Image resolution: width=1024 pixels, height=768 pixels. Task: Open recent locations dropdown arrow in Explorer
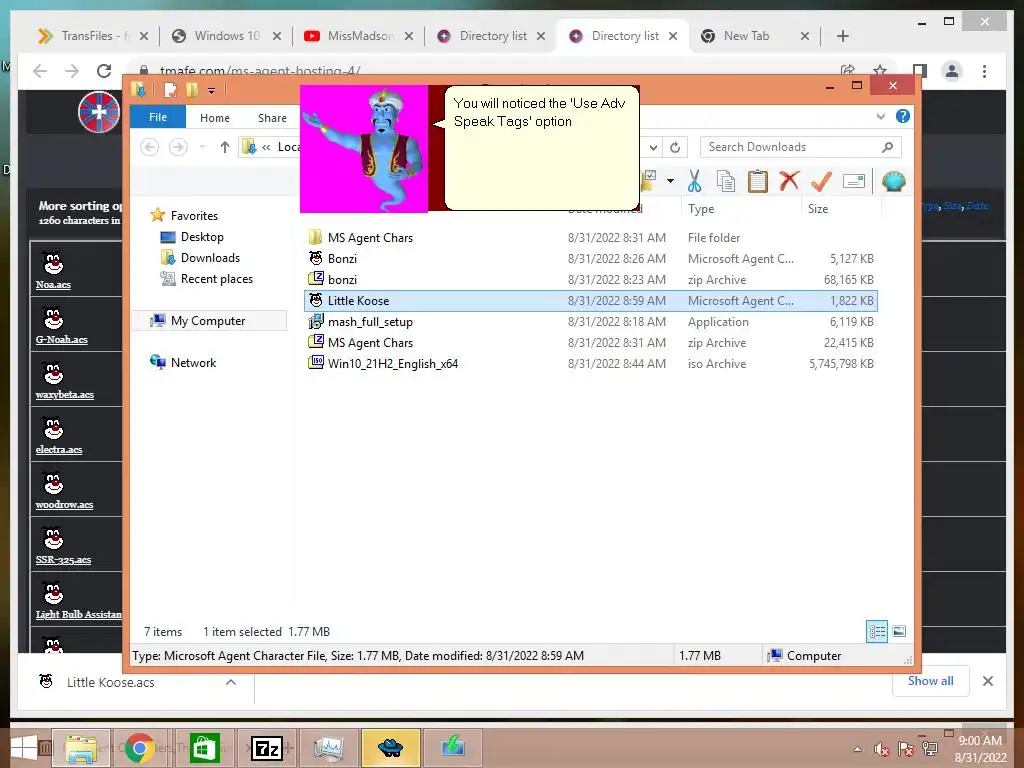pos(202,147)
